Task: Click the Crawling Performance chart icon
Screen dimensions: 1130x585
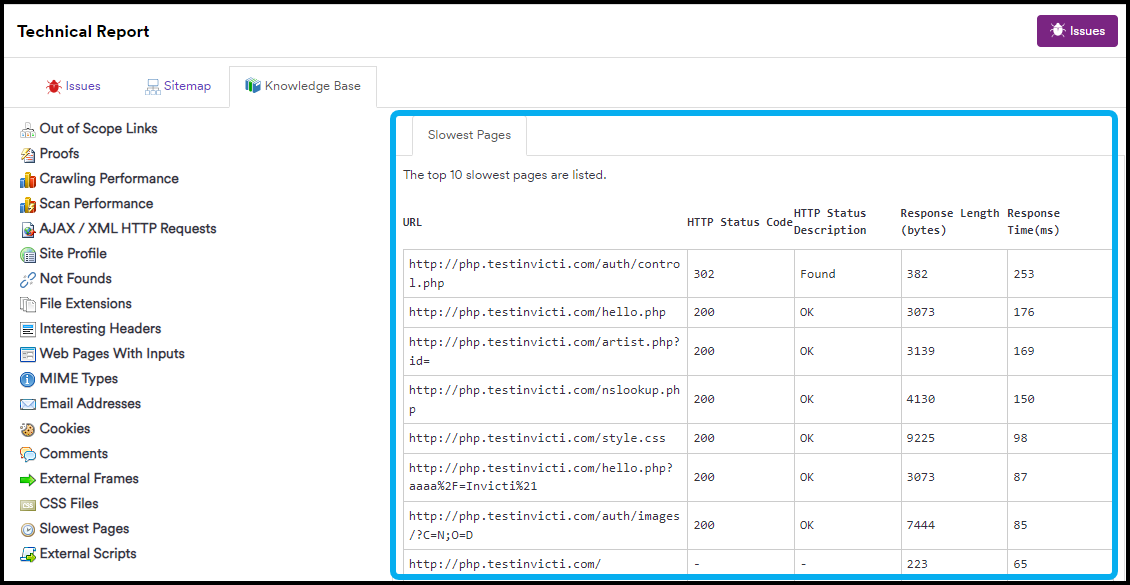Action: [28, 179]
